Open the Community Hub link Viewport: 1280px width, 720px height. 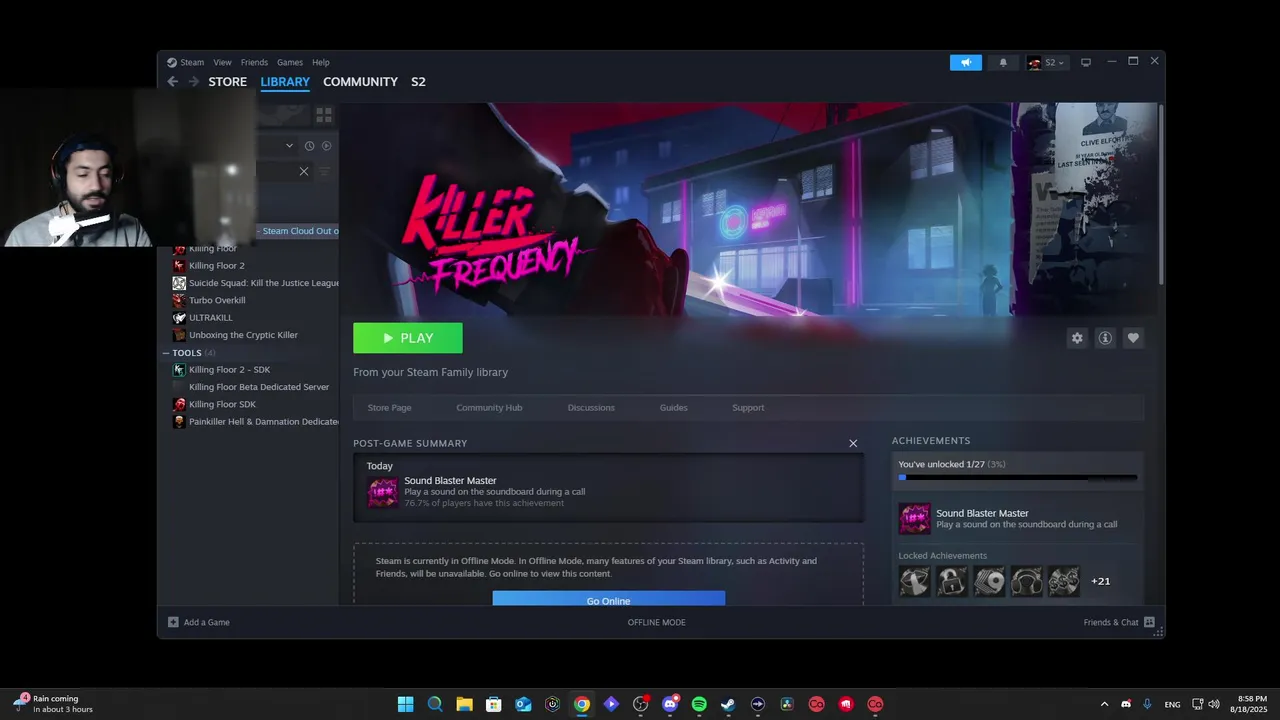click(489, 408)
